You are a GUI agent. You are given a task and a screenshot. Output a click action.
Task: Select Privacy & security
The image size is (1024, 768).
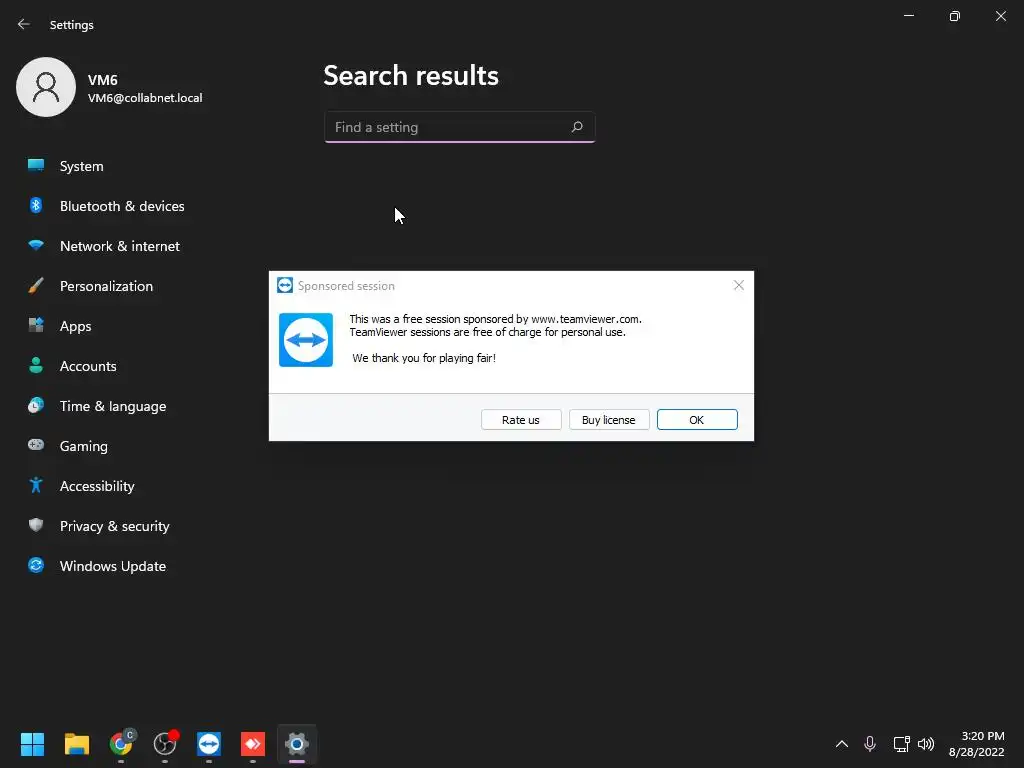(114, 526)
